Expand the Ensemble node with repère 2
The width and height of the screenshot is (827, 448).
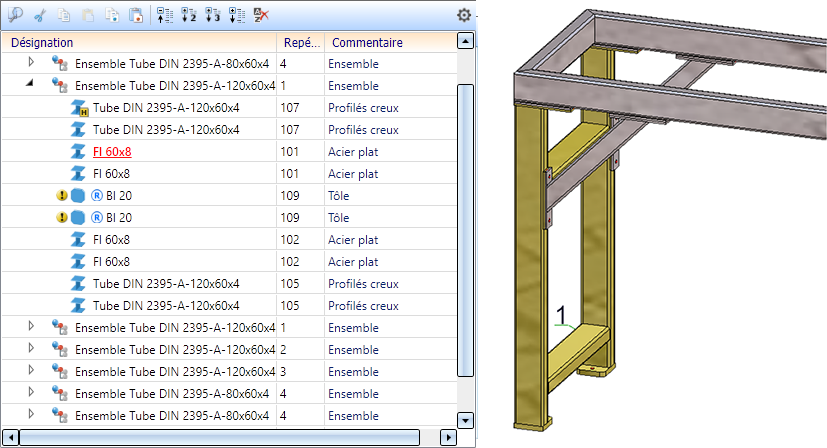point(30,349)
